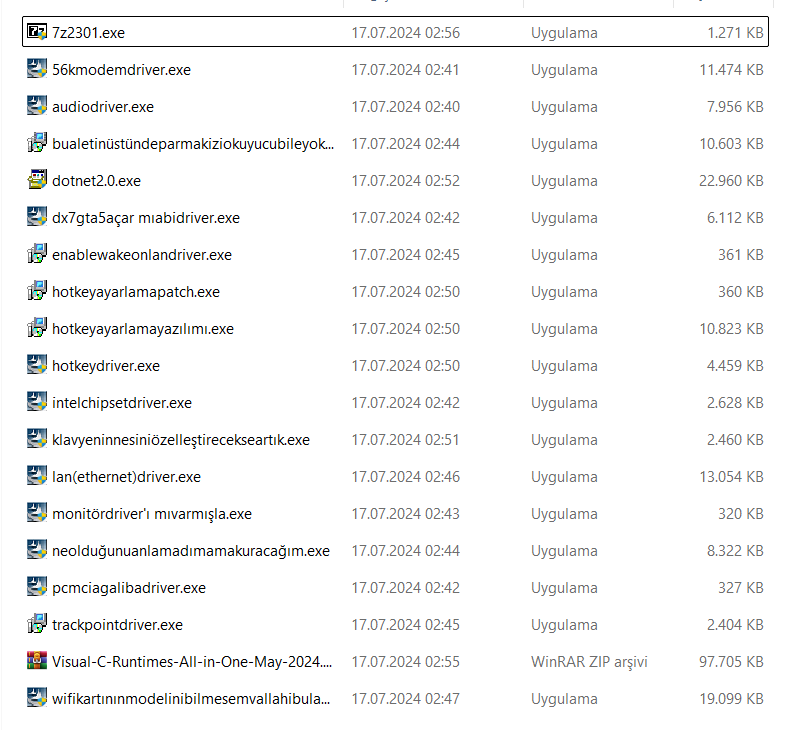Select the dotnet2.0.exe setup icon
Viewport: 801px width, 730px height.
(x=37, y=180)
